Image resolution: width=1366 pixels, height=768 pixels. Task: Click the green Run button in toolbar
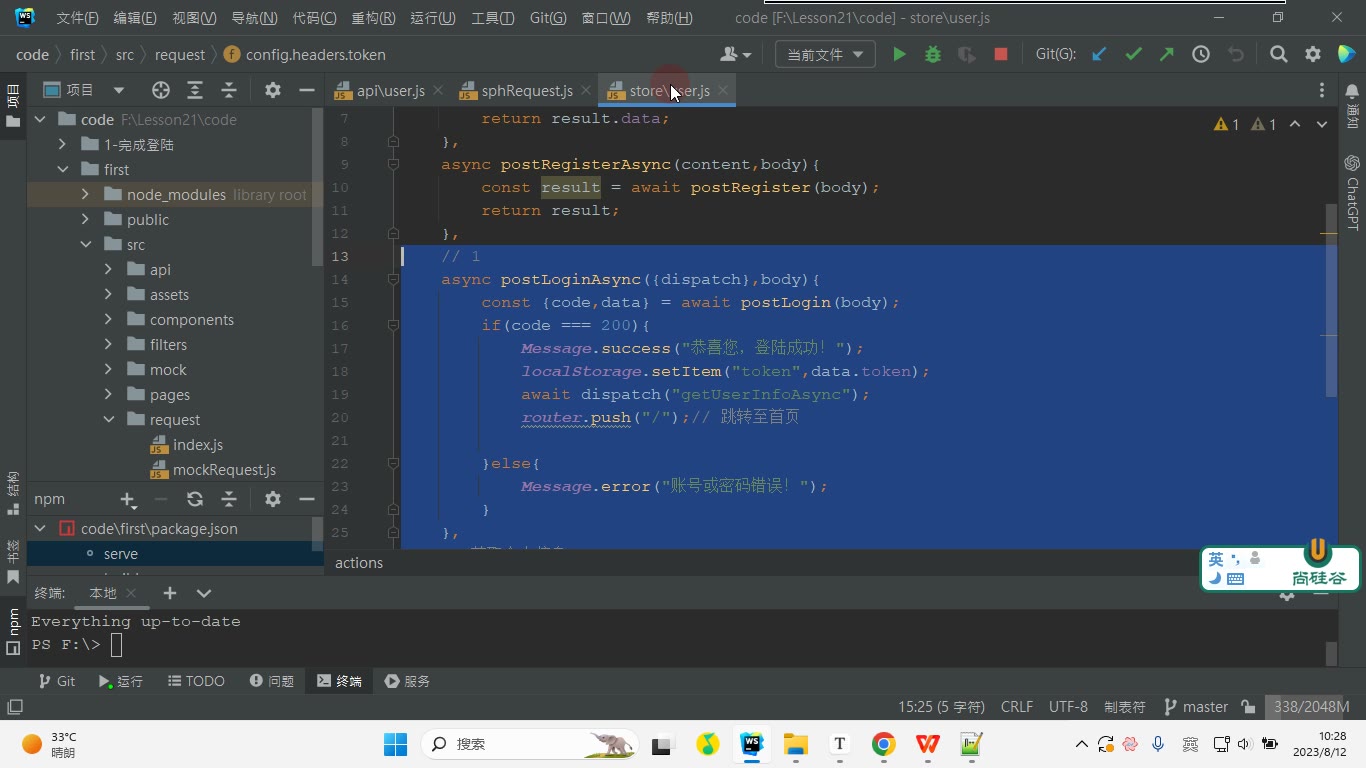[x=899, y=55]
